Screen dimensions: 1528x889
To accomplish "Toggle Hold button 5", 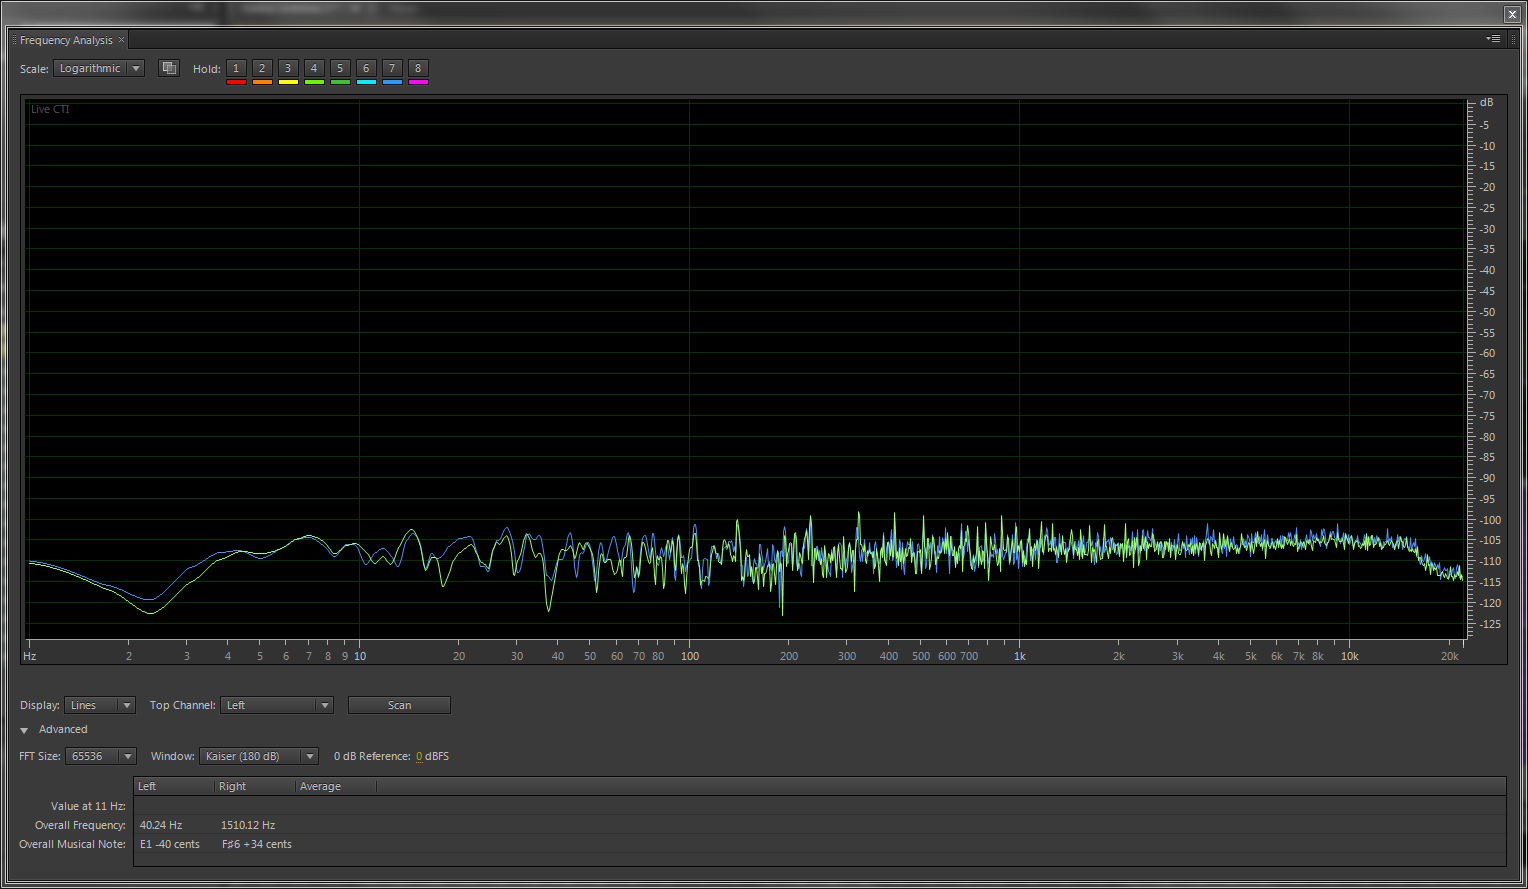I will pos(340,68).
